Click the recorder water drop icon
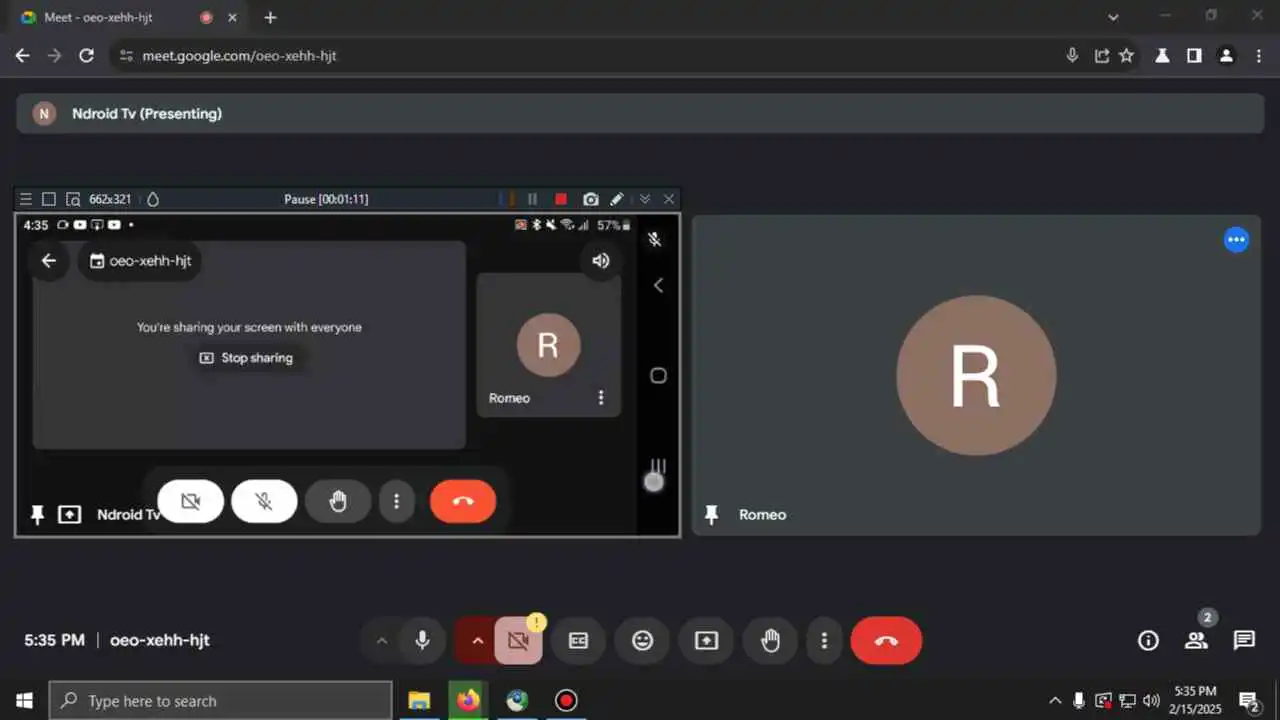 tap(153, 199)
